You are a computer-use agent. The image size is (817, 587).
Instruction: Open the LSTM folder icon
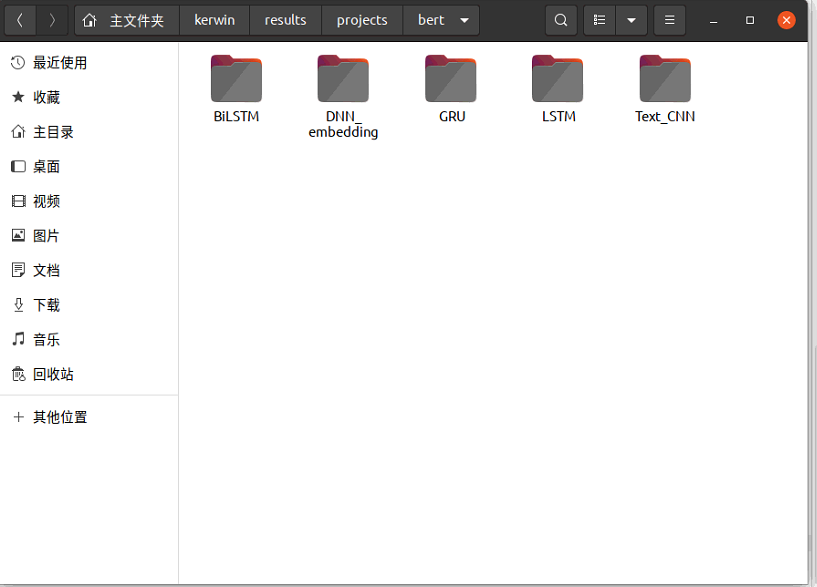coord(558,79)
